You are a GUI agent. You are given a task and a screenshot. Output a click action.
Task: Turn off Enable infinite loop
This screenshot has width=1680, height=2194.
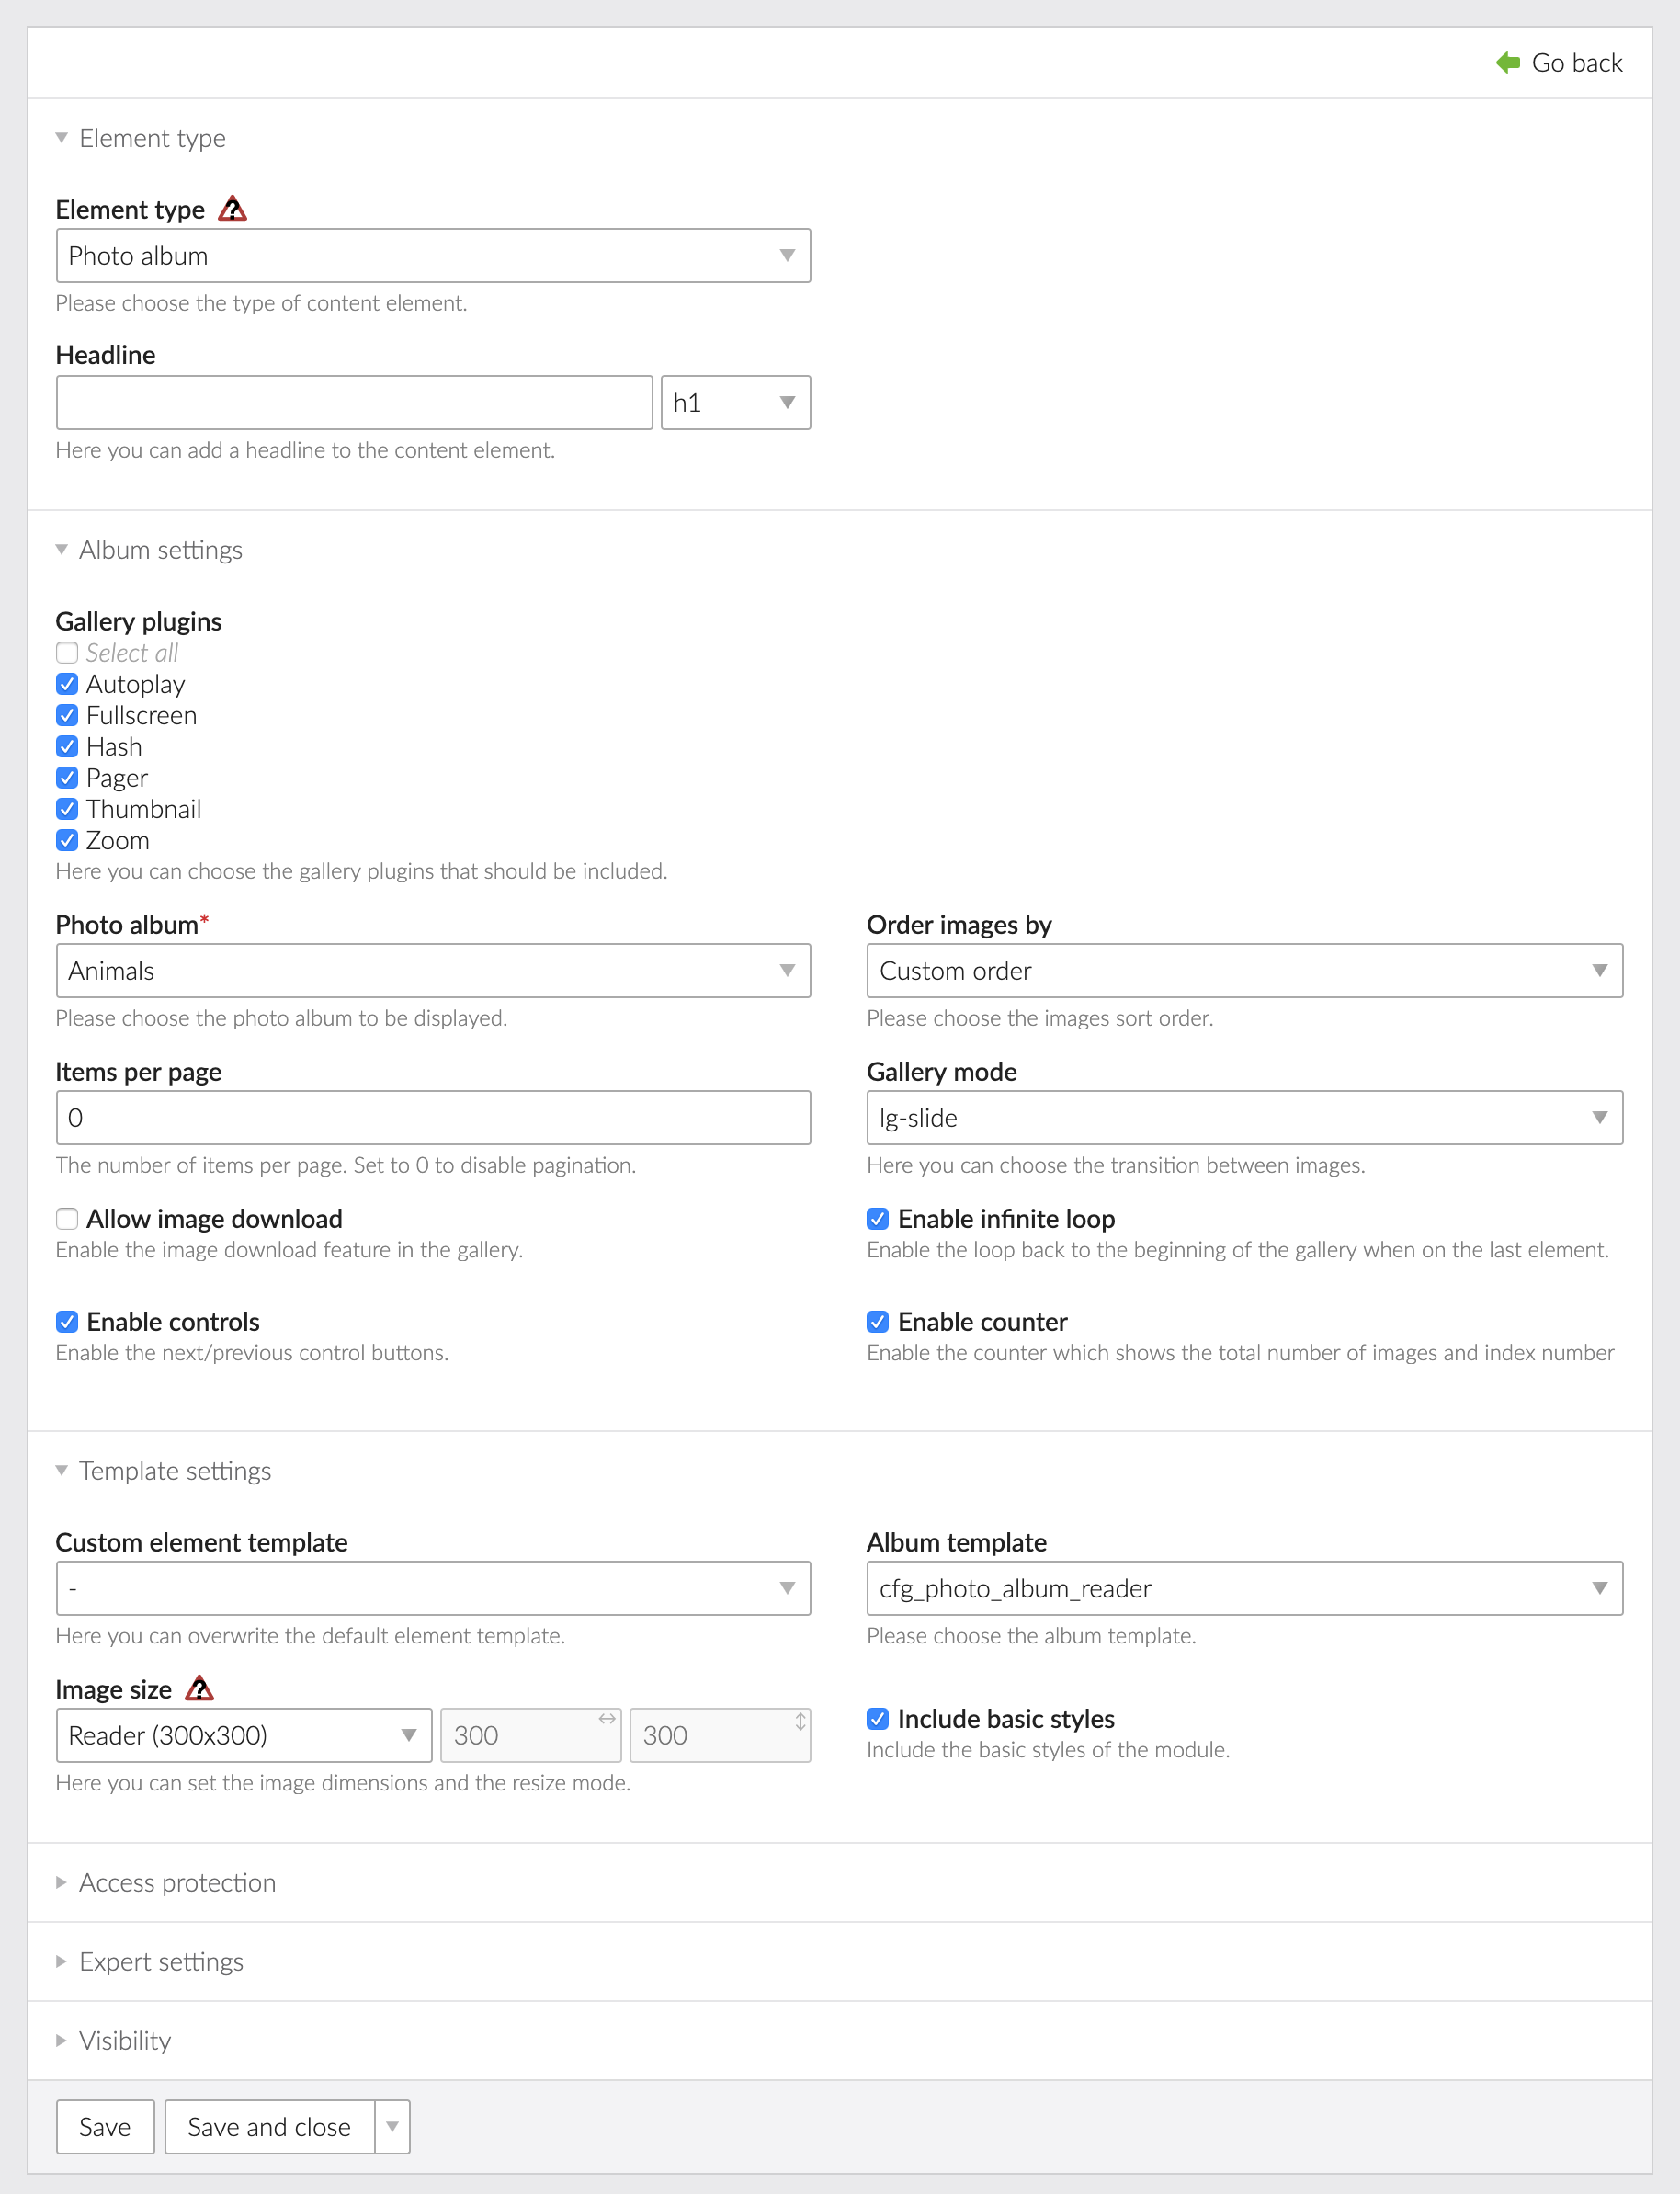[x=877, y=1219]
